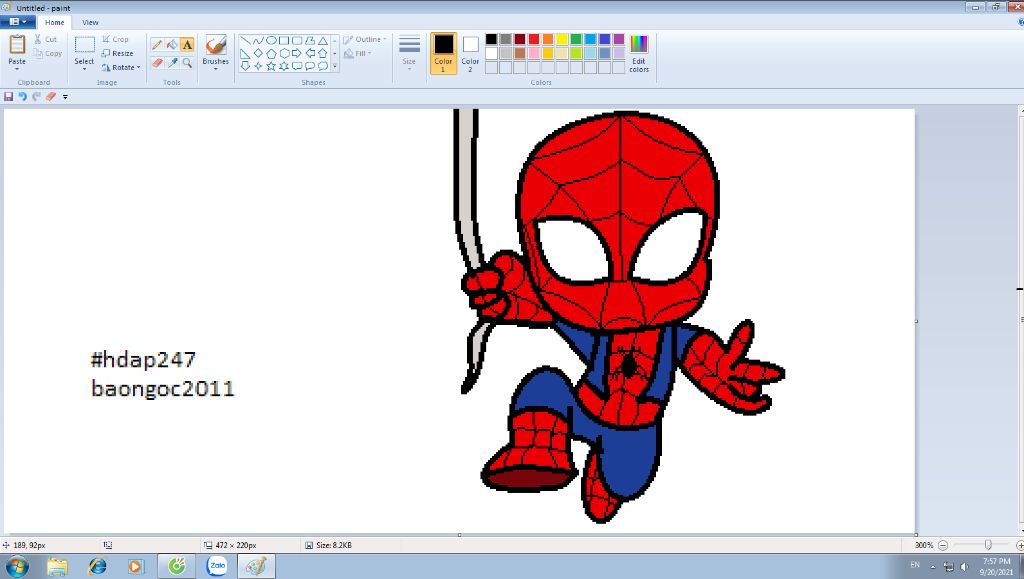Click the Resize button

[118, 53]
